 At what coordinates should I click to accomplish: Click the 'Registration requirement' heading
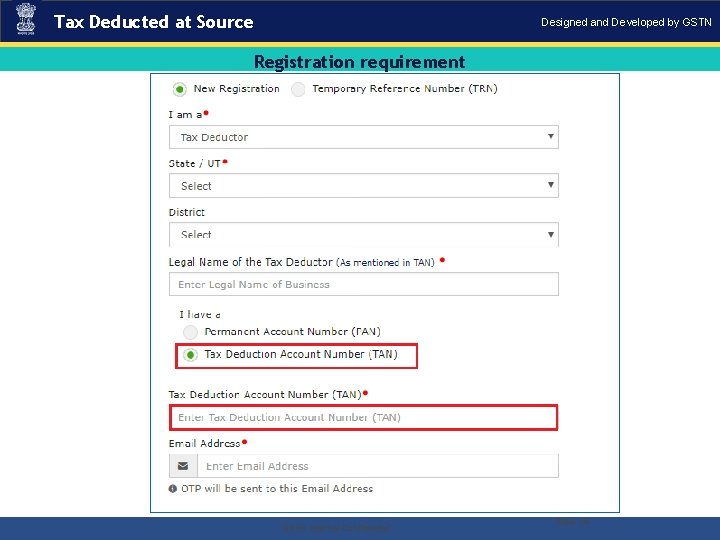(360, 62)
